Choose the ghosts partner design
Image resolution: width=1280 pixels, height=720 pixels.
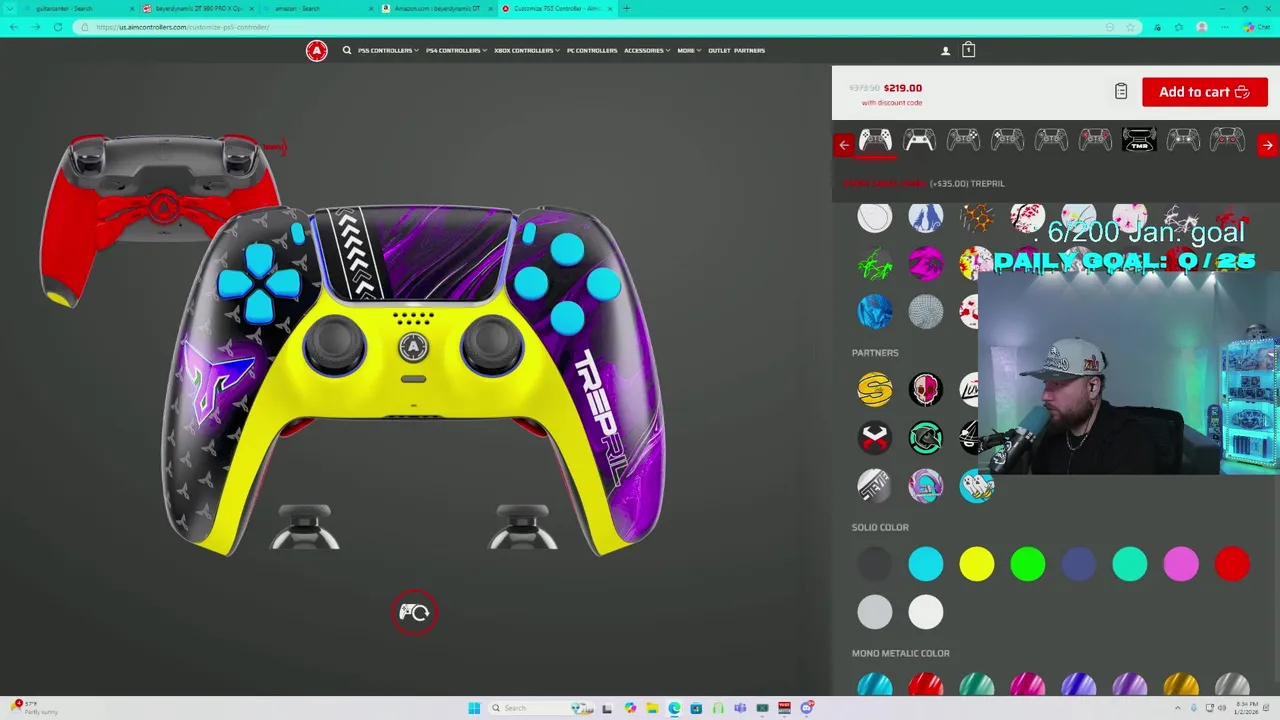[x=976, y=486]
